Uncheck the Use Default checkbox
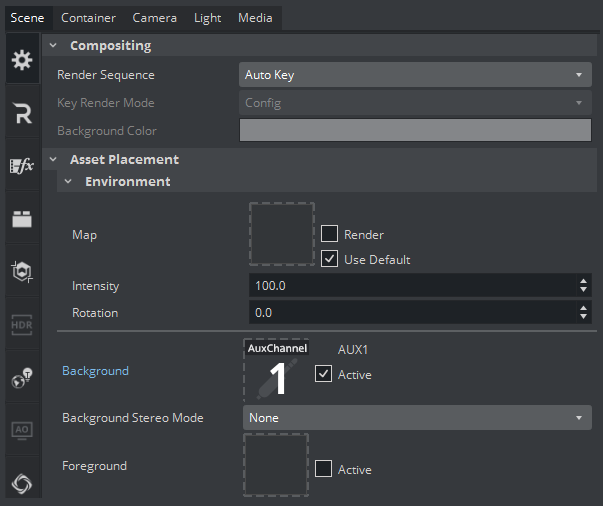The width and height of the screenshot is (603, 506). click(x=329, y=259)
